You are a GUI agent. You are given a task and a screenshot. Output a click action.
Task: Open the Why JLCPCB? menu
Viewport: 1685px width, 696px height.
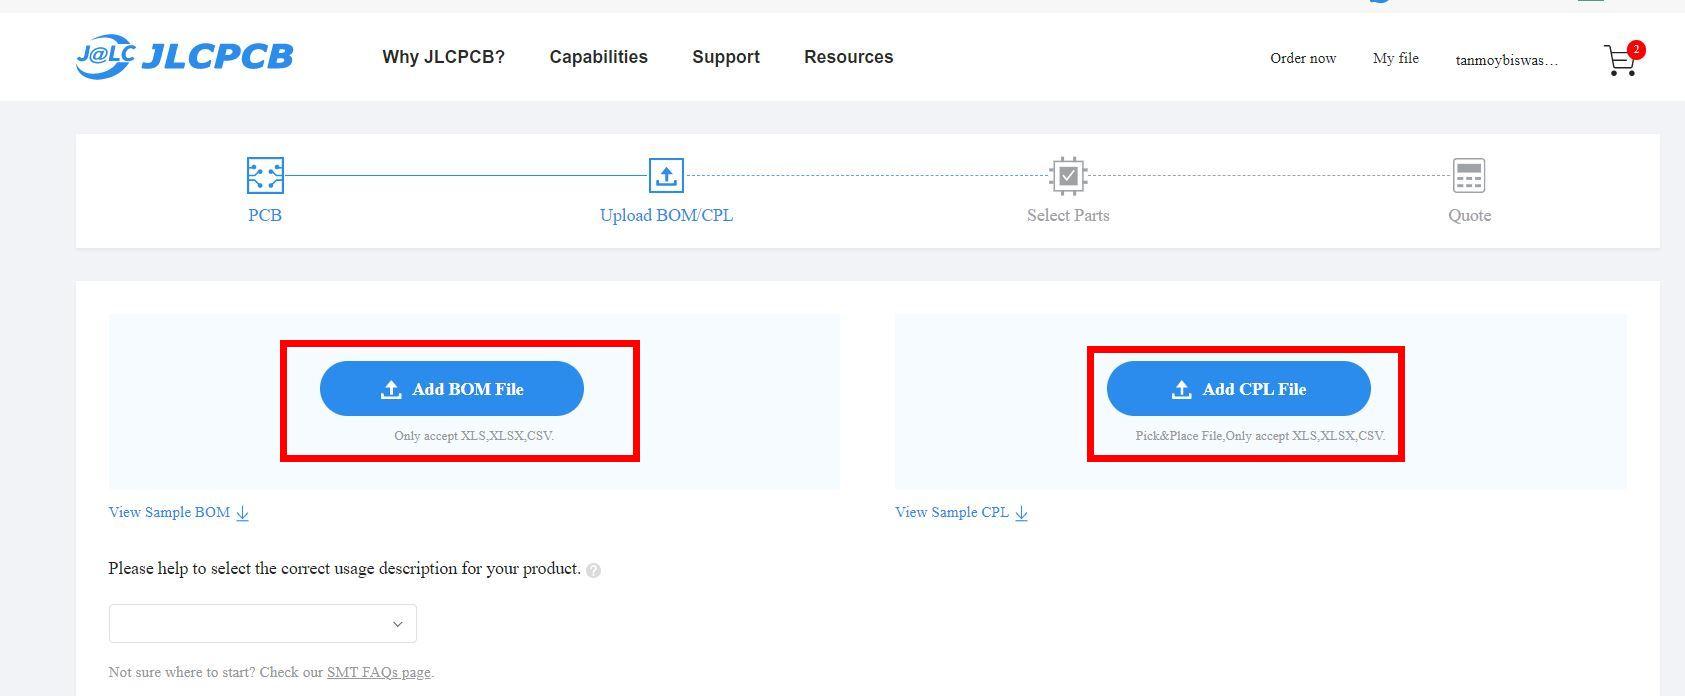coord(443,57)
